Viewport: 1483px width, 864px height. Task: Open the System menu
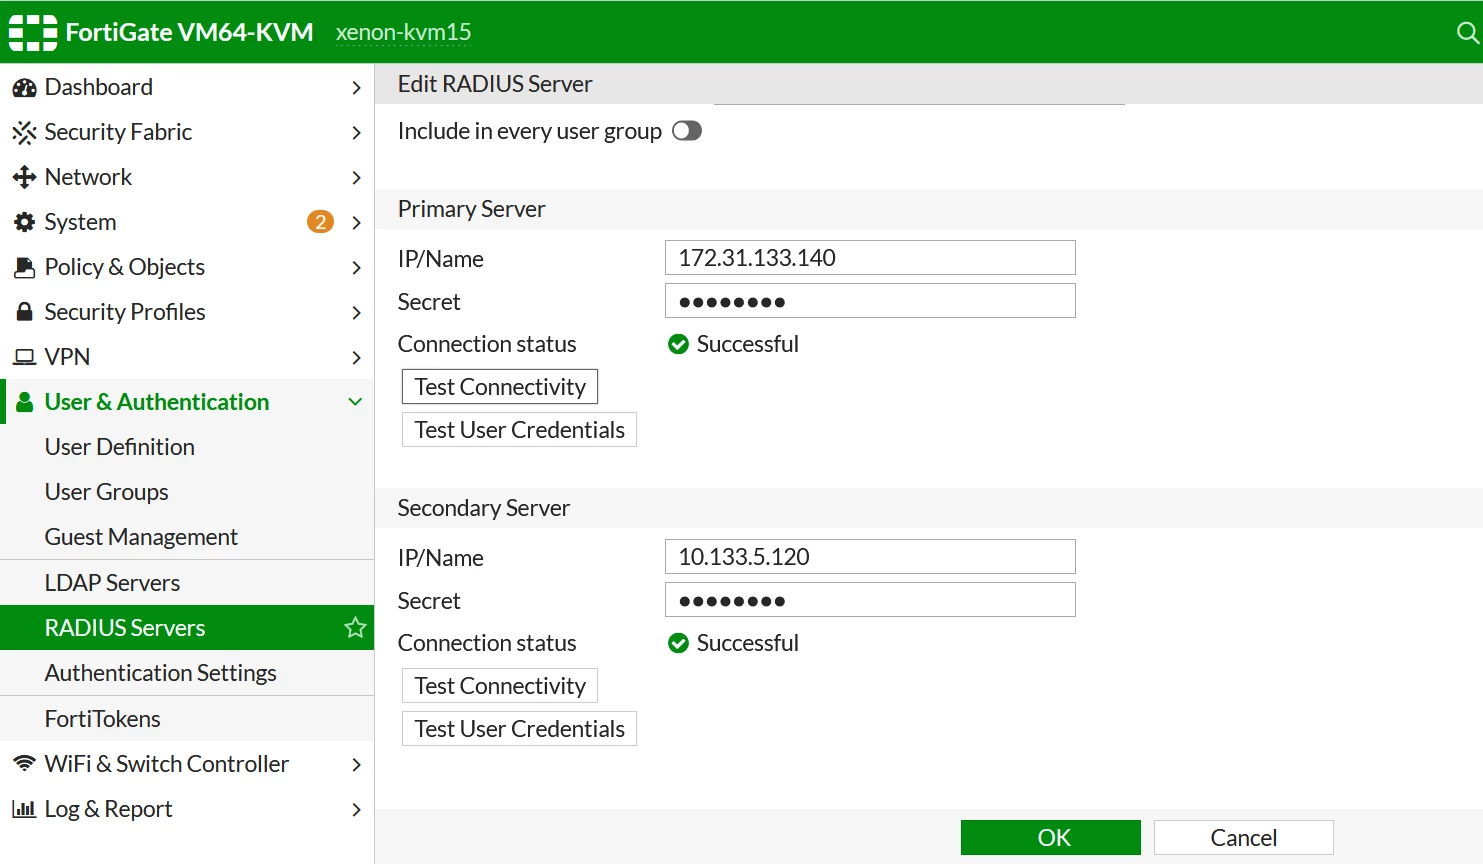tap(187, 222)
